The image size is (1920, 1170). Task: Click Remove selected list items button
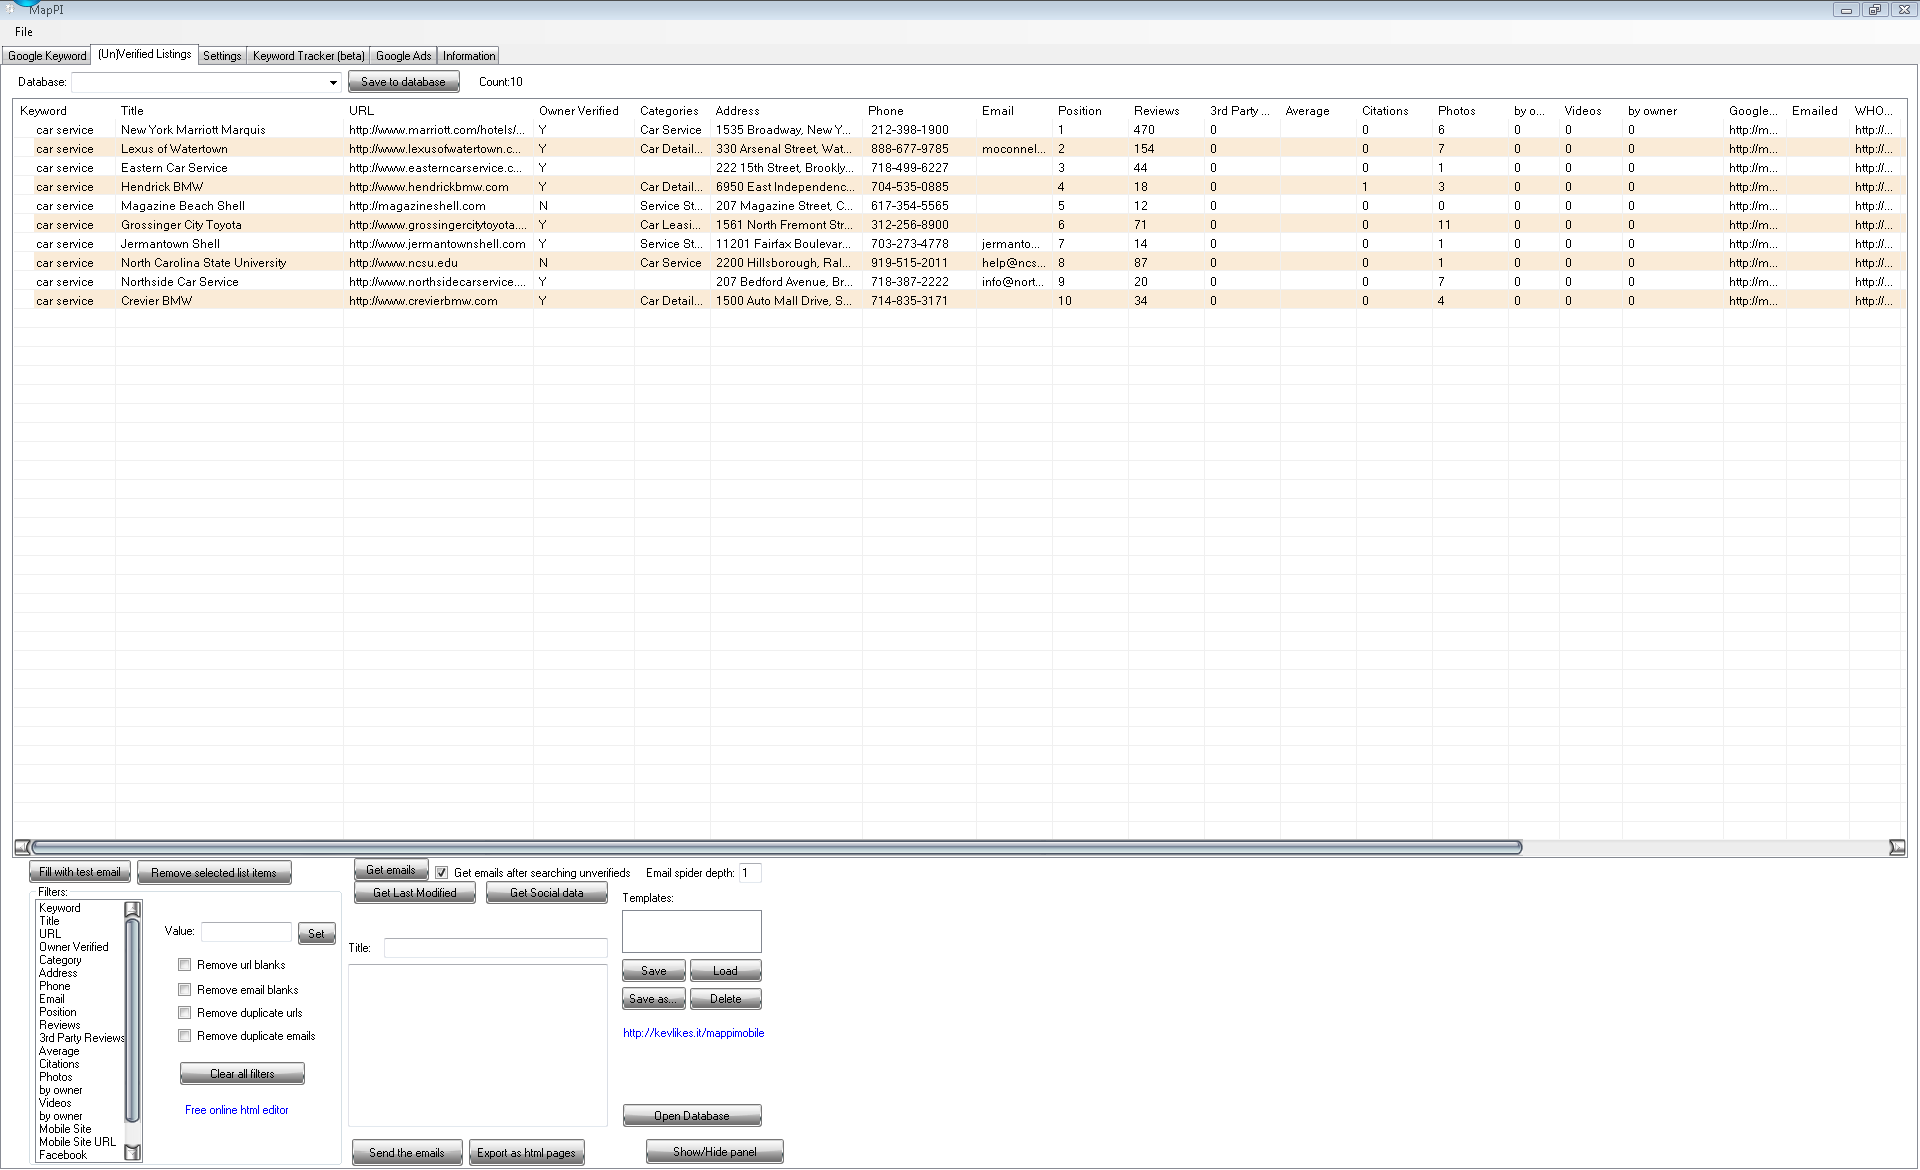pos(214,873)
